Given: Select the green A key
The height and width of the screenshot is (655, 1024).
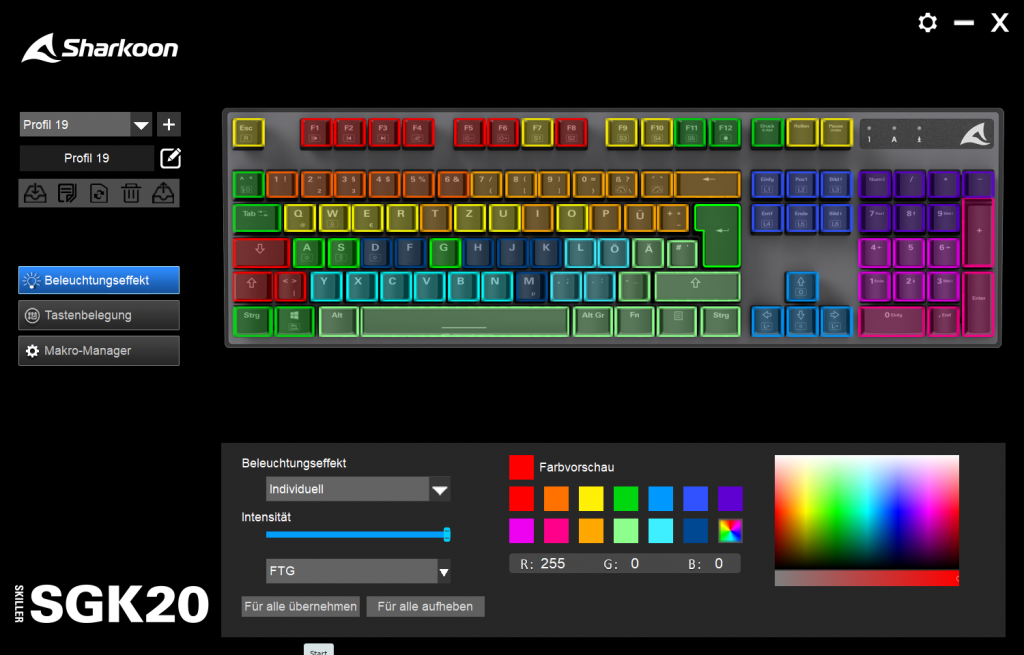Looking at the screenshot, I should tap(308, 253).
